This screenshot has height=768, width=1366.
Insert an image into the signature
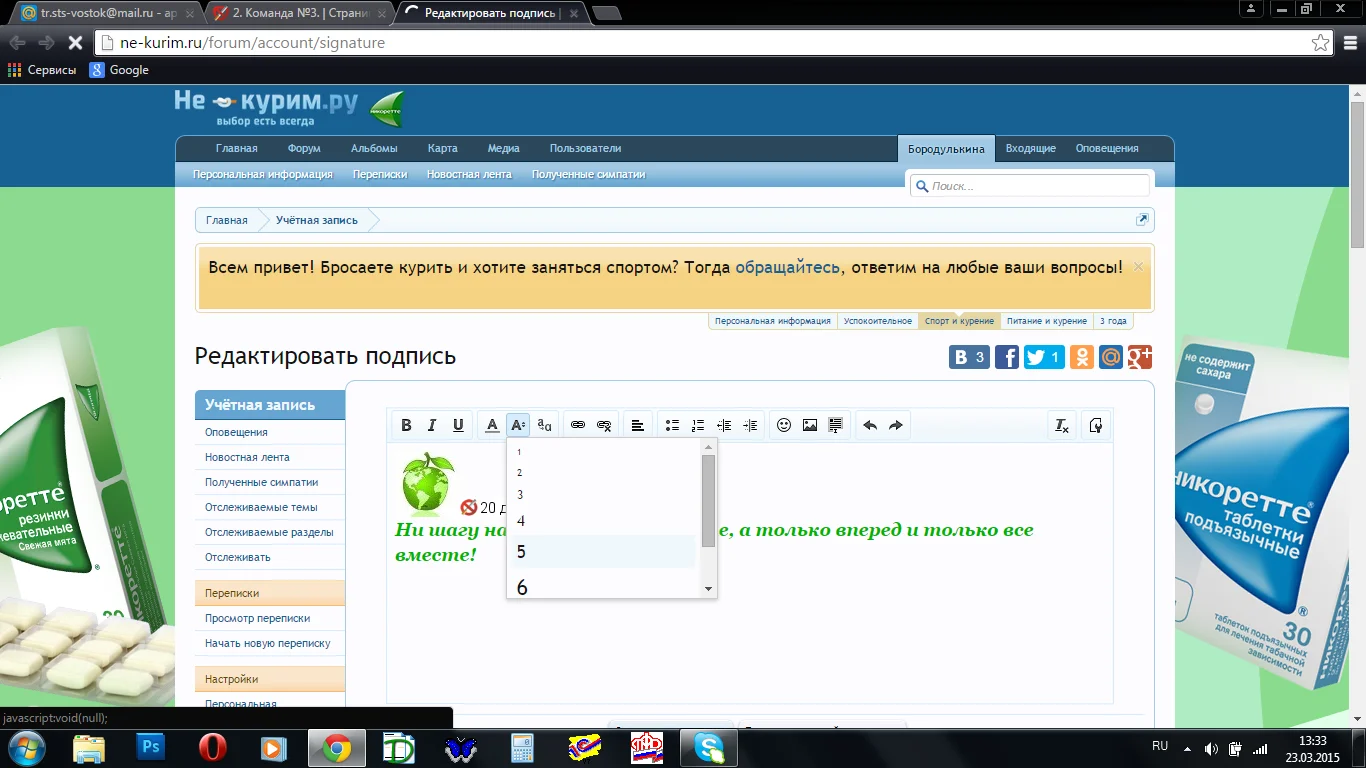tap(810, 425)
